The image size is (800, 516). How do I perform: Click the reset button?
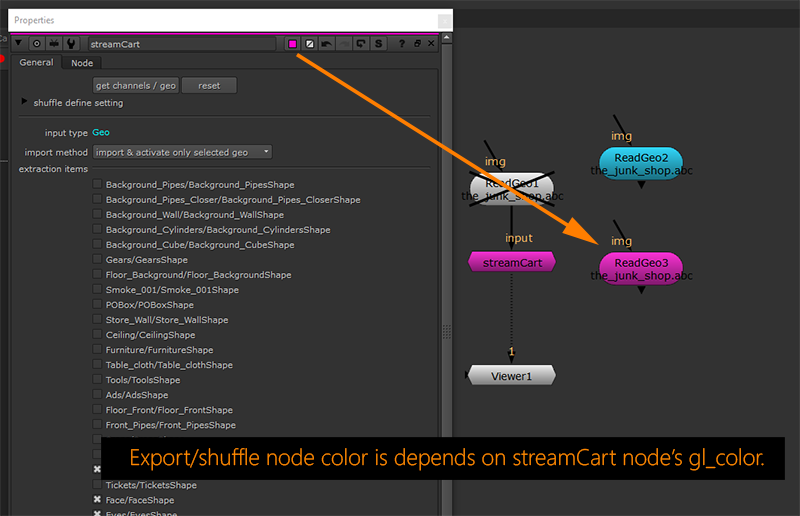[209, 86]
